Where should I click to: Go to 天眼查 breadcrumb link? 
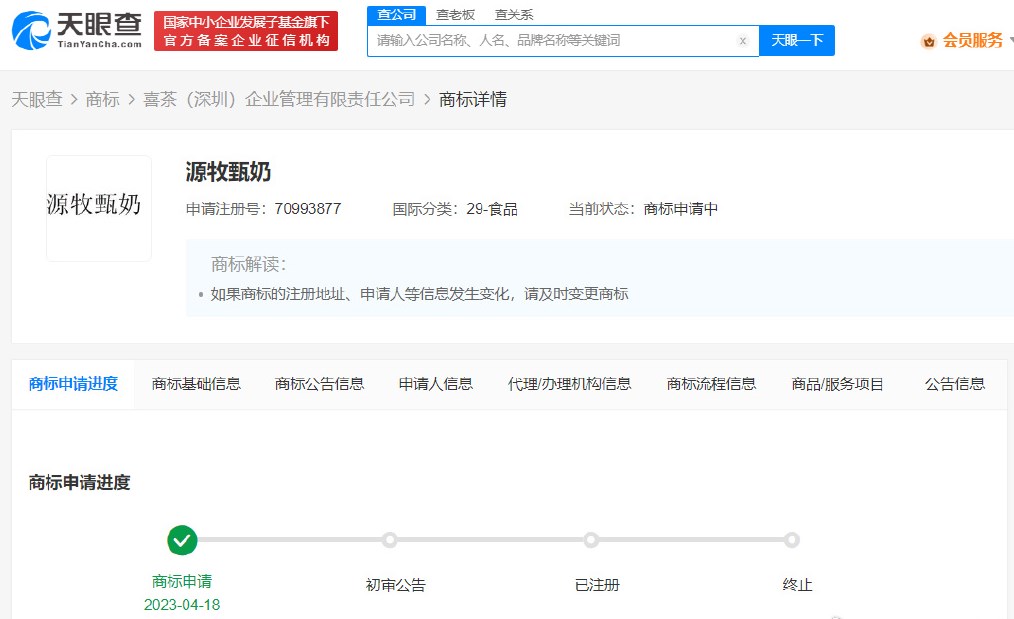[x=37, y=100]
